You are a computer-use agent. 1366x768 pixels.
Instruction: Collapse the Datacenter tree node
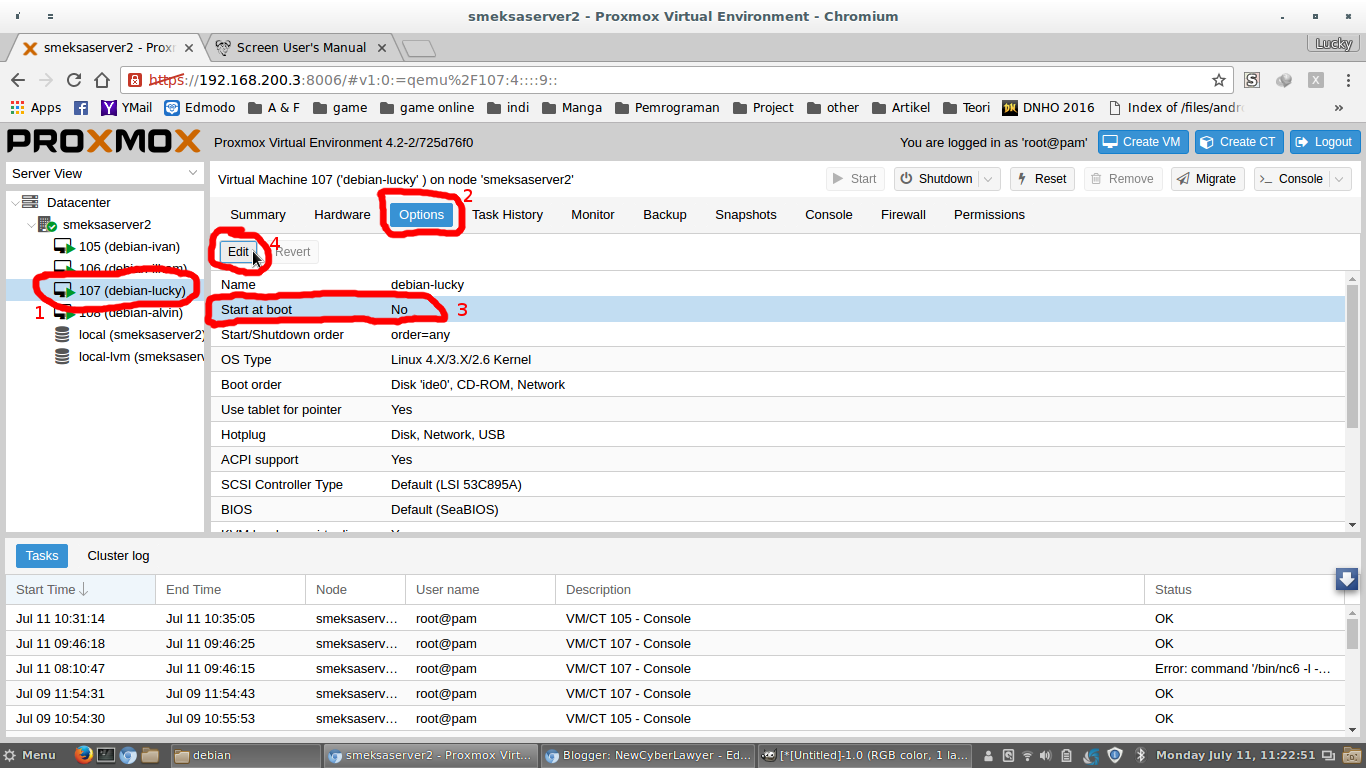coord(14,202)
